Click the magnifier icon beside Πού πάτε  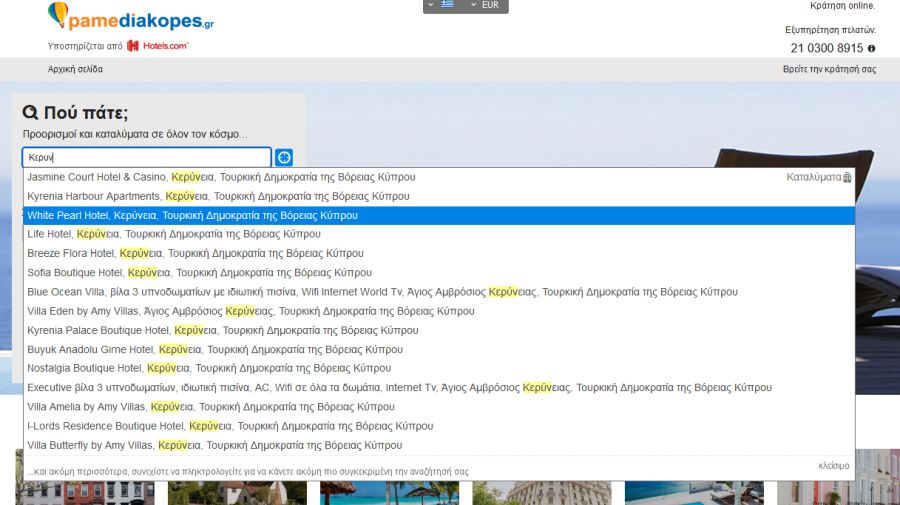[x=30, y=112]
